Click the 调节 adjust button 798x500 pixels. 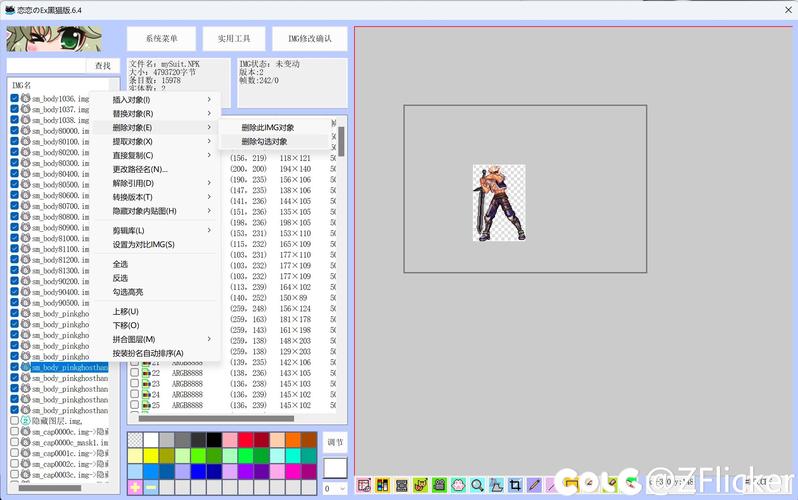335,442
